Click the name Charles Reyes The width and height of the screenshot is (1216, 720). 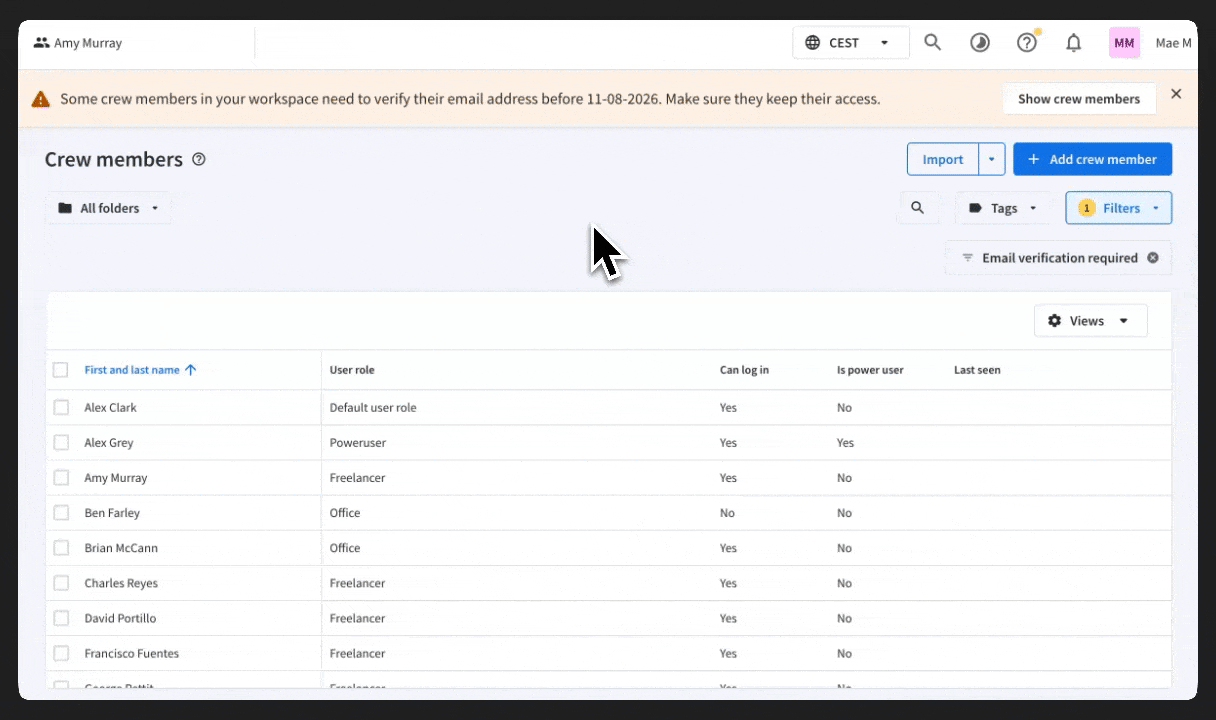click(x=121, y=583)
